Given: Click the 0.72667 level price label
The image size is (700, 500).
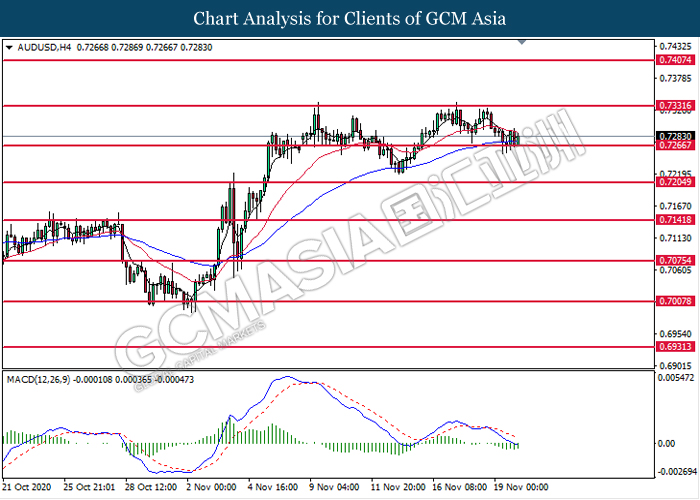Looking at the screenshot, I should click(x=675, y=145).
